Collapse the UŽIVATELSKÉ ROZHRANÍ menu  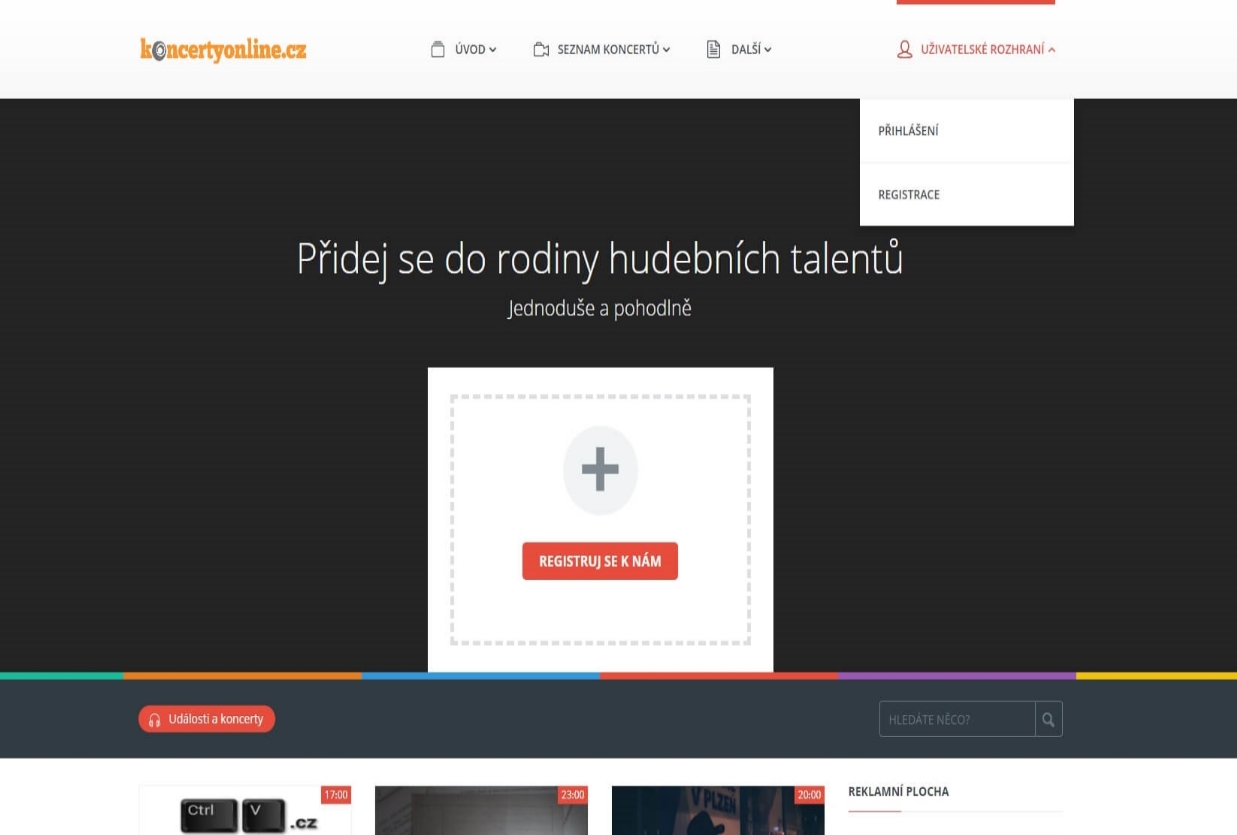[1051, 50]
